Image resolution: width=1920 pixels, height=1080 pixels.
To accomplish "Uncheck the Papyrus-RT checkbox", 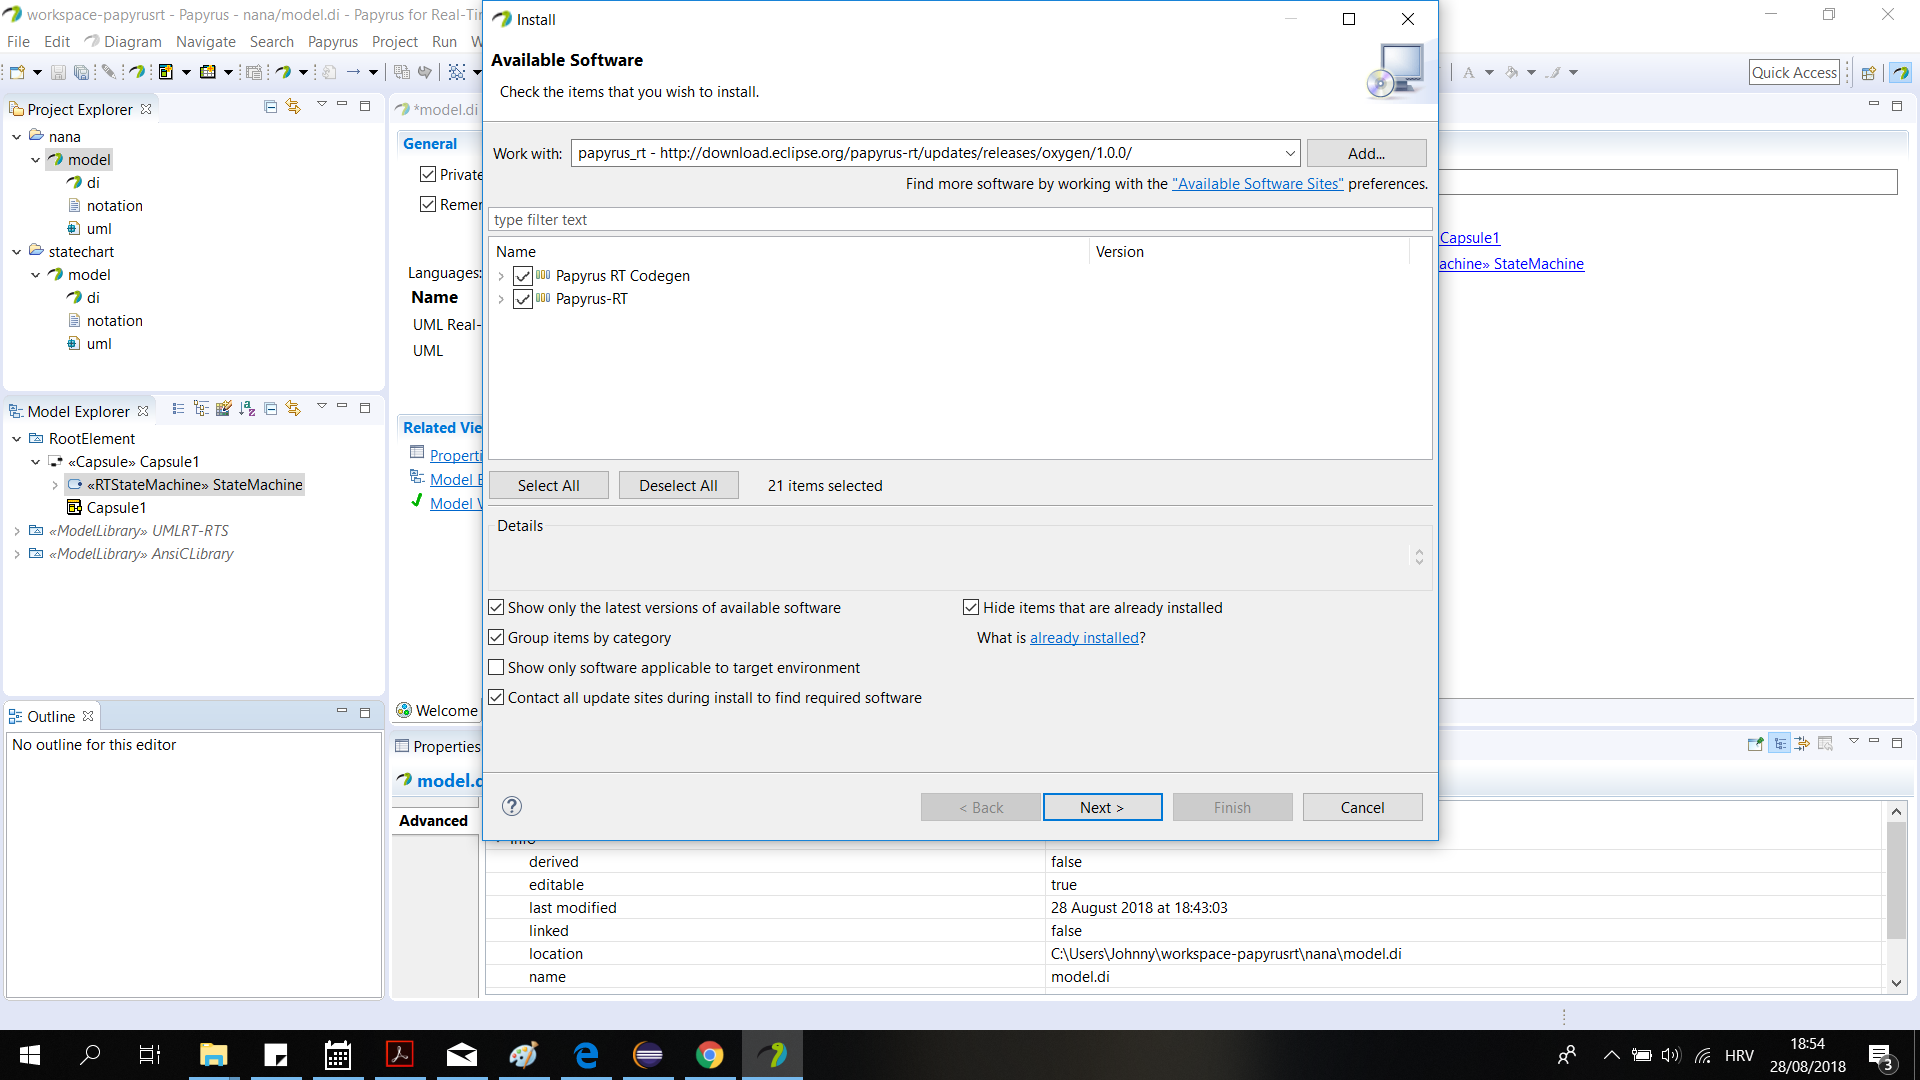I will 522,299.
